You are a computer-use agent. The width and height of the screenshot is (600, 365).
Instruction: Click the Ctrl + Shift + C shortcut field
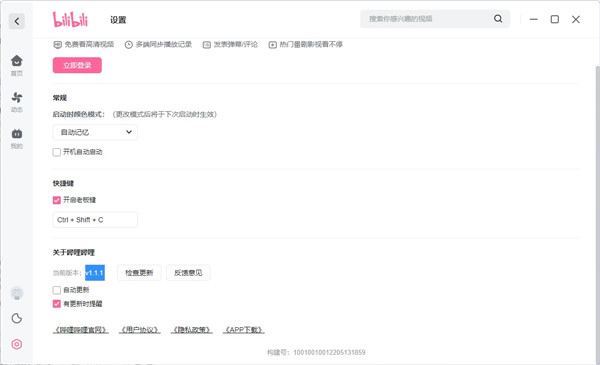[95, 220]
